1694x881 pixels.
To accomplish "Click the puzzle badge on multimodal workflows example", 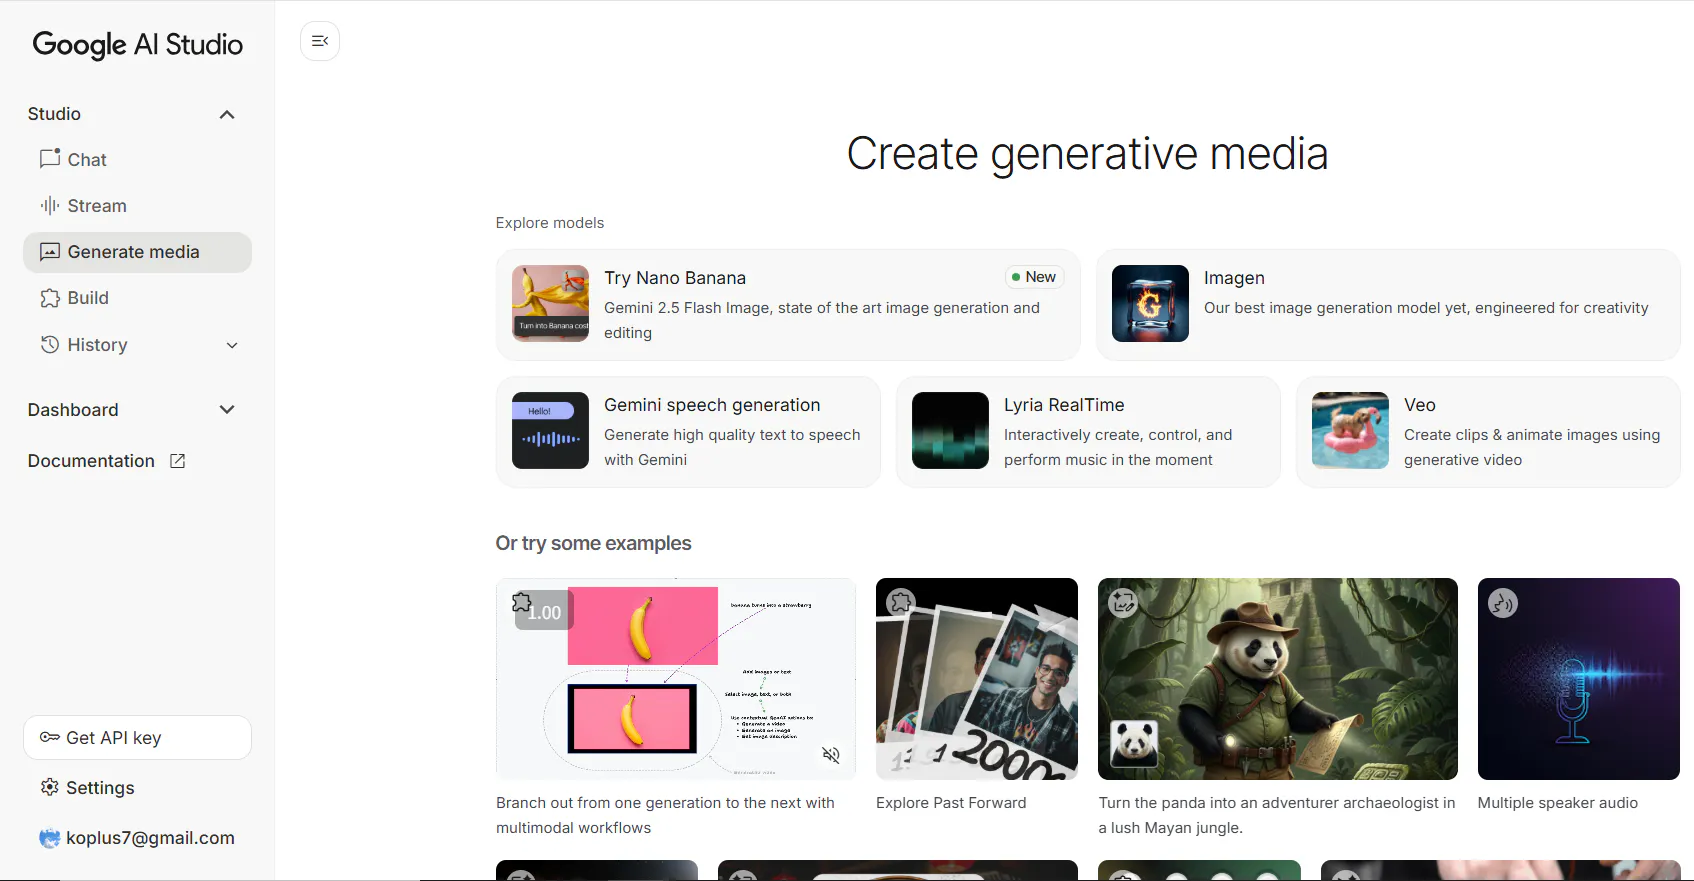I will [522, 603].
